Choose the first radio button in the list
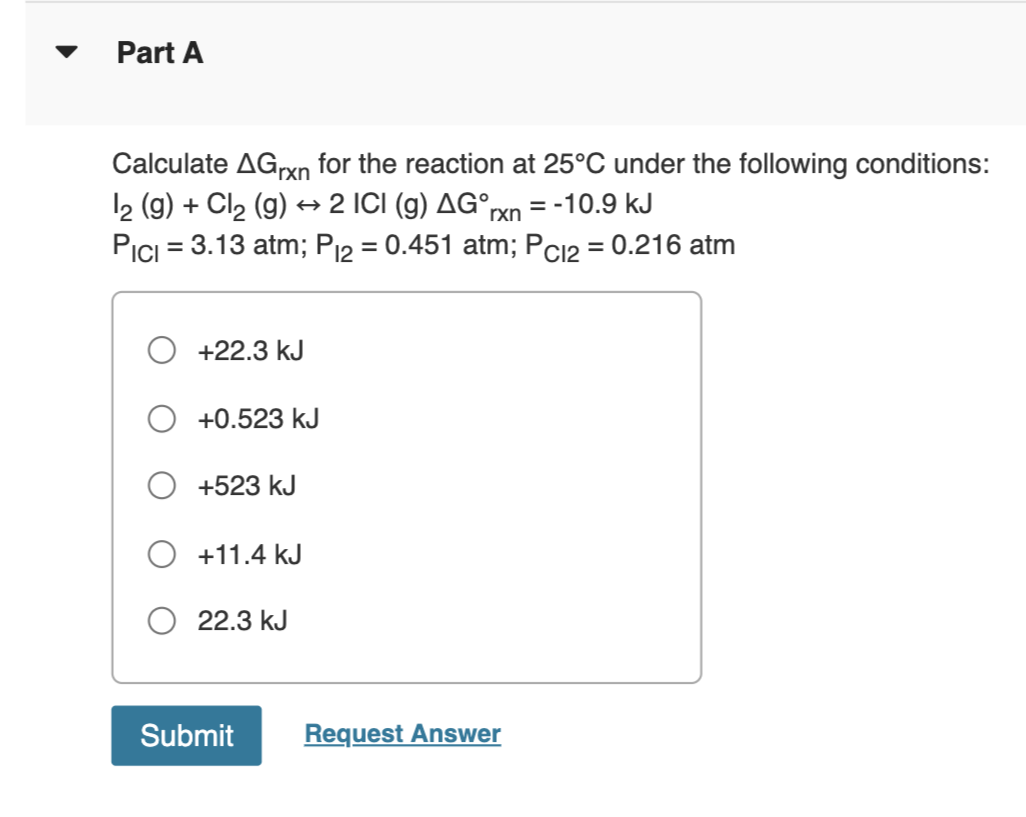 (161, 350)
